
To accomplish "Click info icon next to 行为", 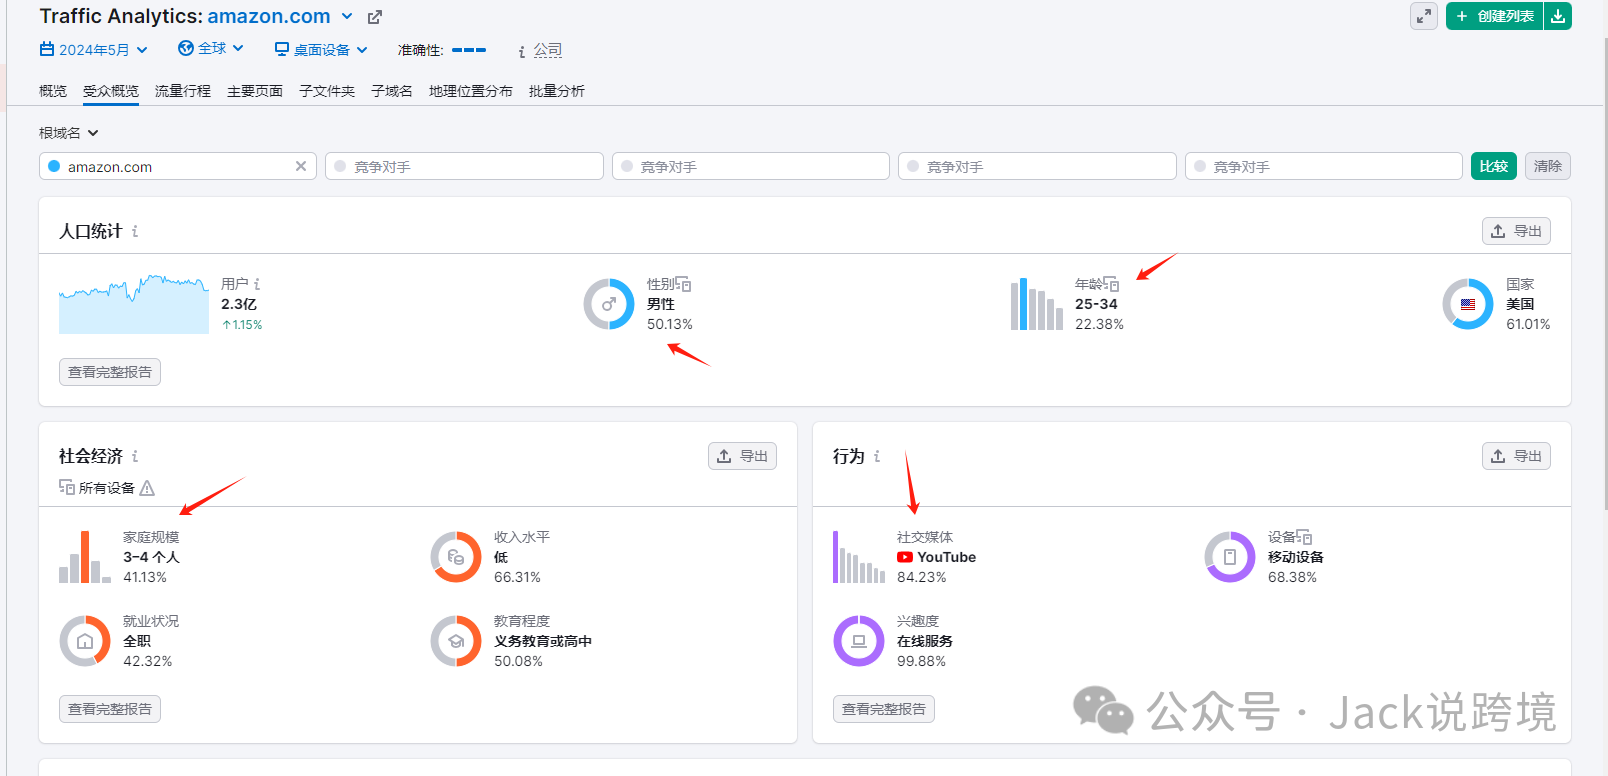I will click(x=877, y=456).
